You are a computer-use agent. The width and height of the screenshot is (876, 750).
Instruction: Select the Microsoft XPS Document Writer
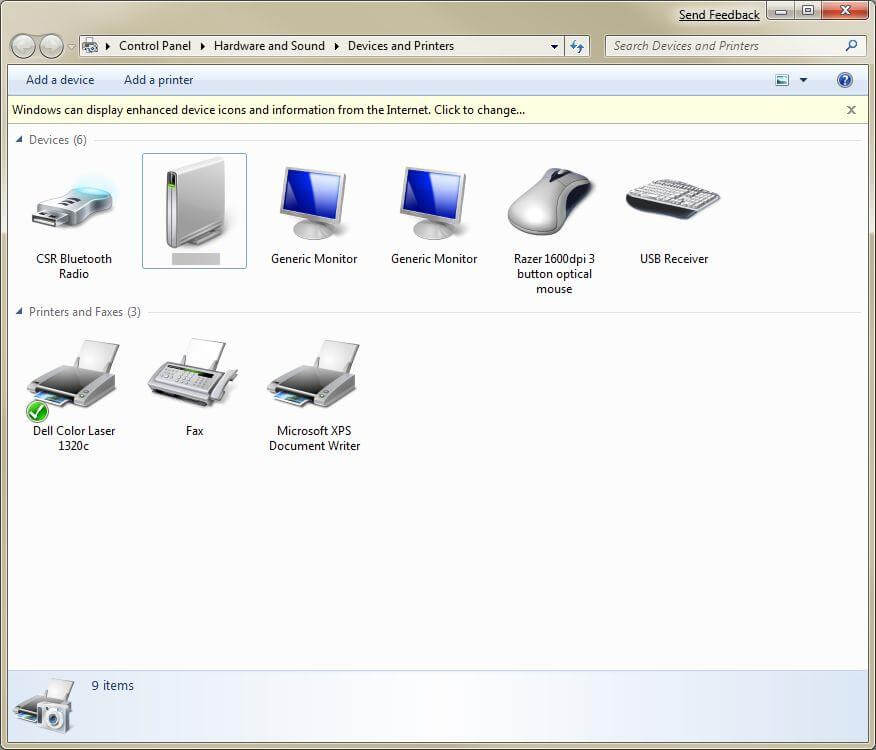point(313,375)
